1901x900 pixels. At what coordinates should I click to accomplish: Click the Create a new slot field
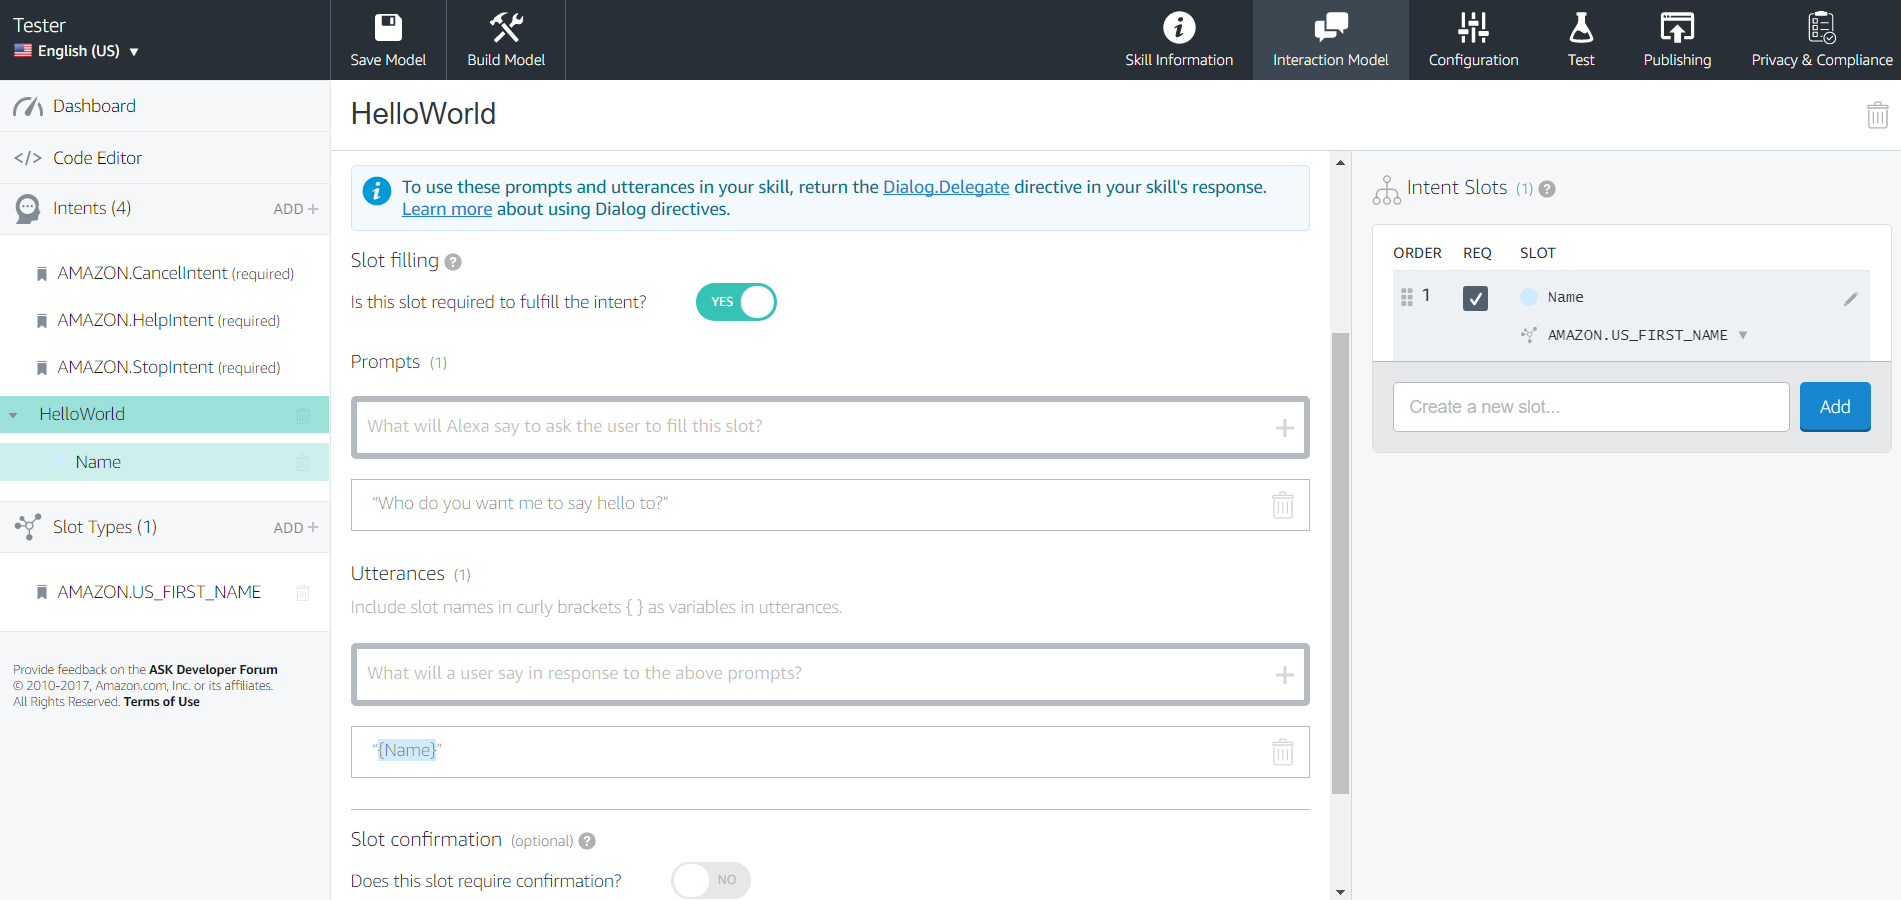click(1590, 407)
